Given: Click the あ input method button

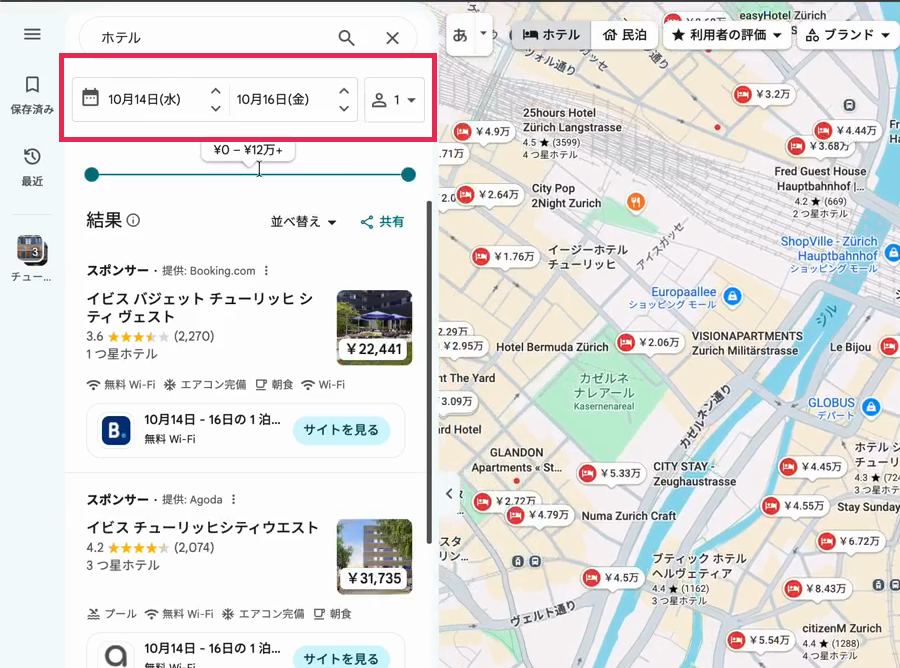Looking at the screenshot, I should point(460,35).
